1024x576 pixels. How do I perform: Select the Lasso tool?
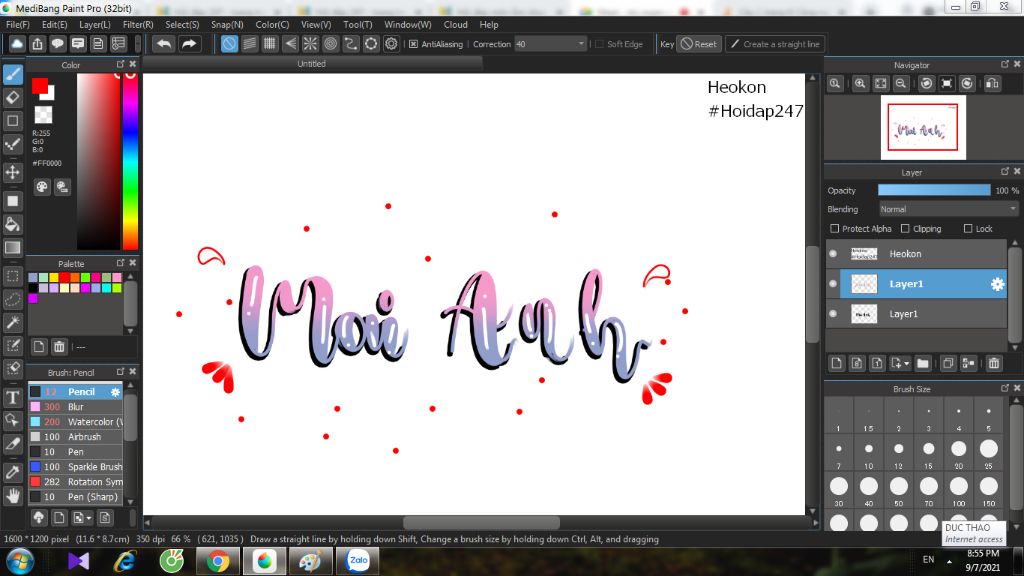(12, 299)
